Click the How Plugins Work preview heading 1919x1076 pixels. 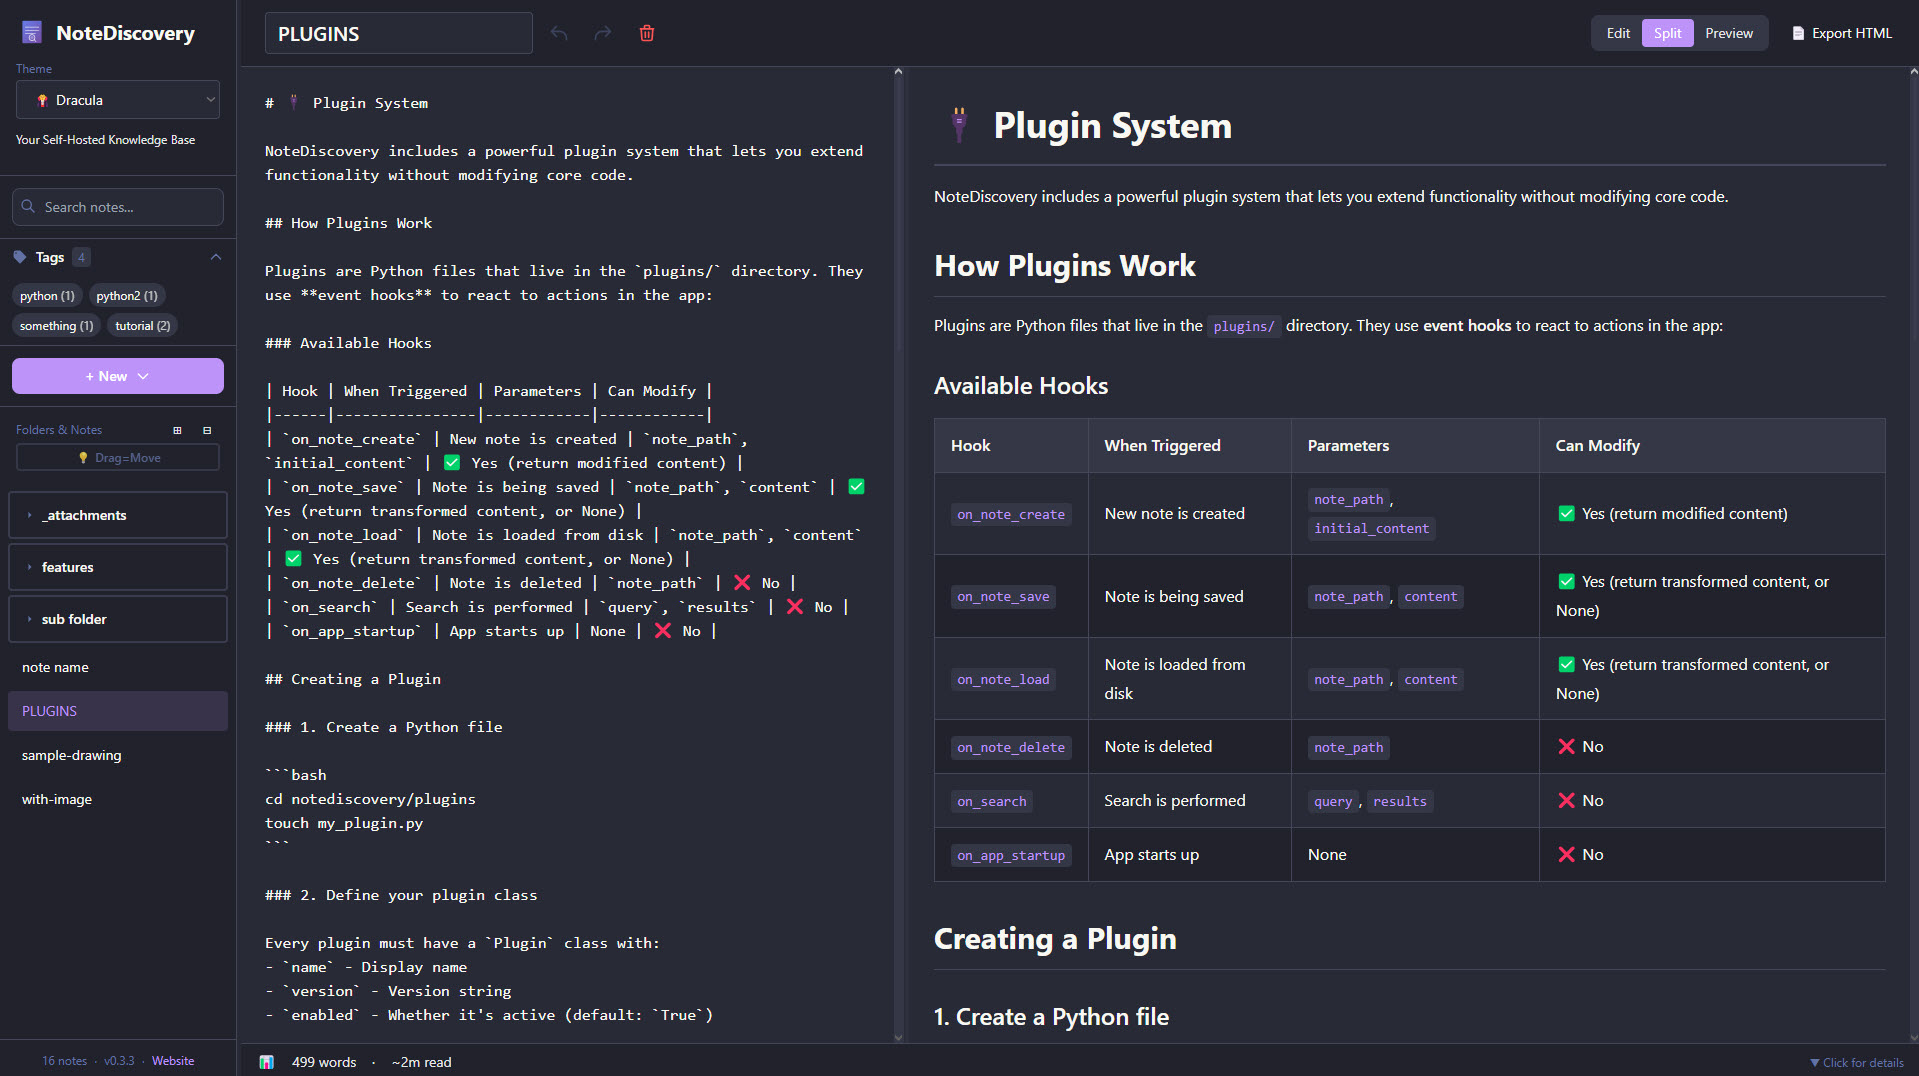pyautogui.click(x=1064, y=266)
